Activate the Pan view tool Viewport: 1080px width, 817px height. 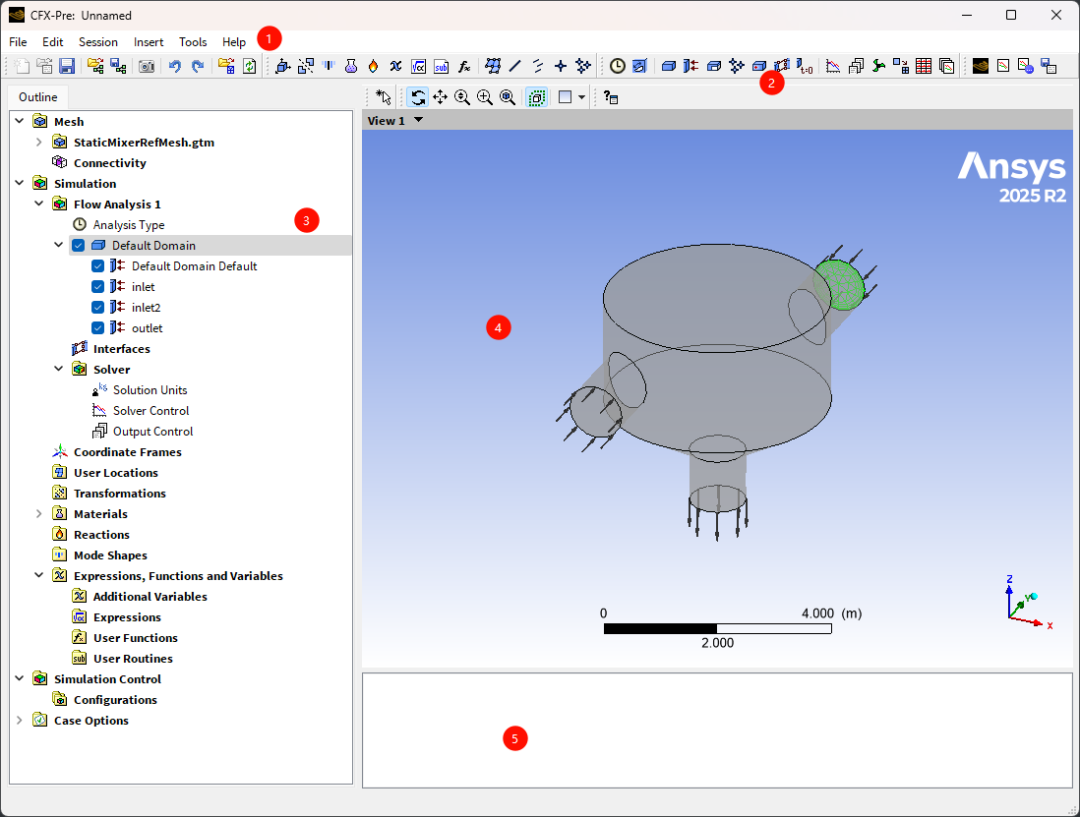[440, 97]
